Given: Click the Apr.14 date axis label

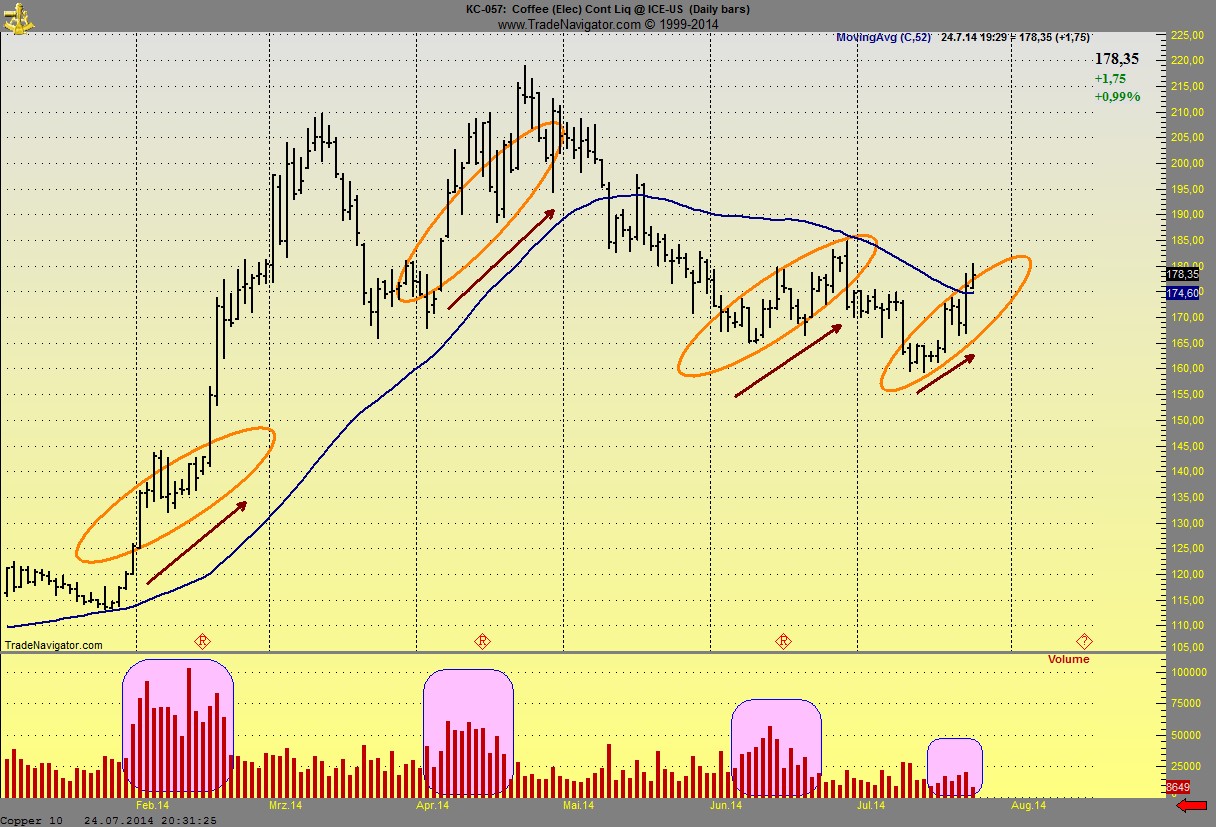Looking at the screenshot, I should tap(431, 805).
